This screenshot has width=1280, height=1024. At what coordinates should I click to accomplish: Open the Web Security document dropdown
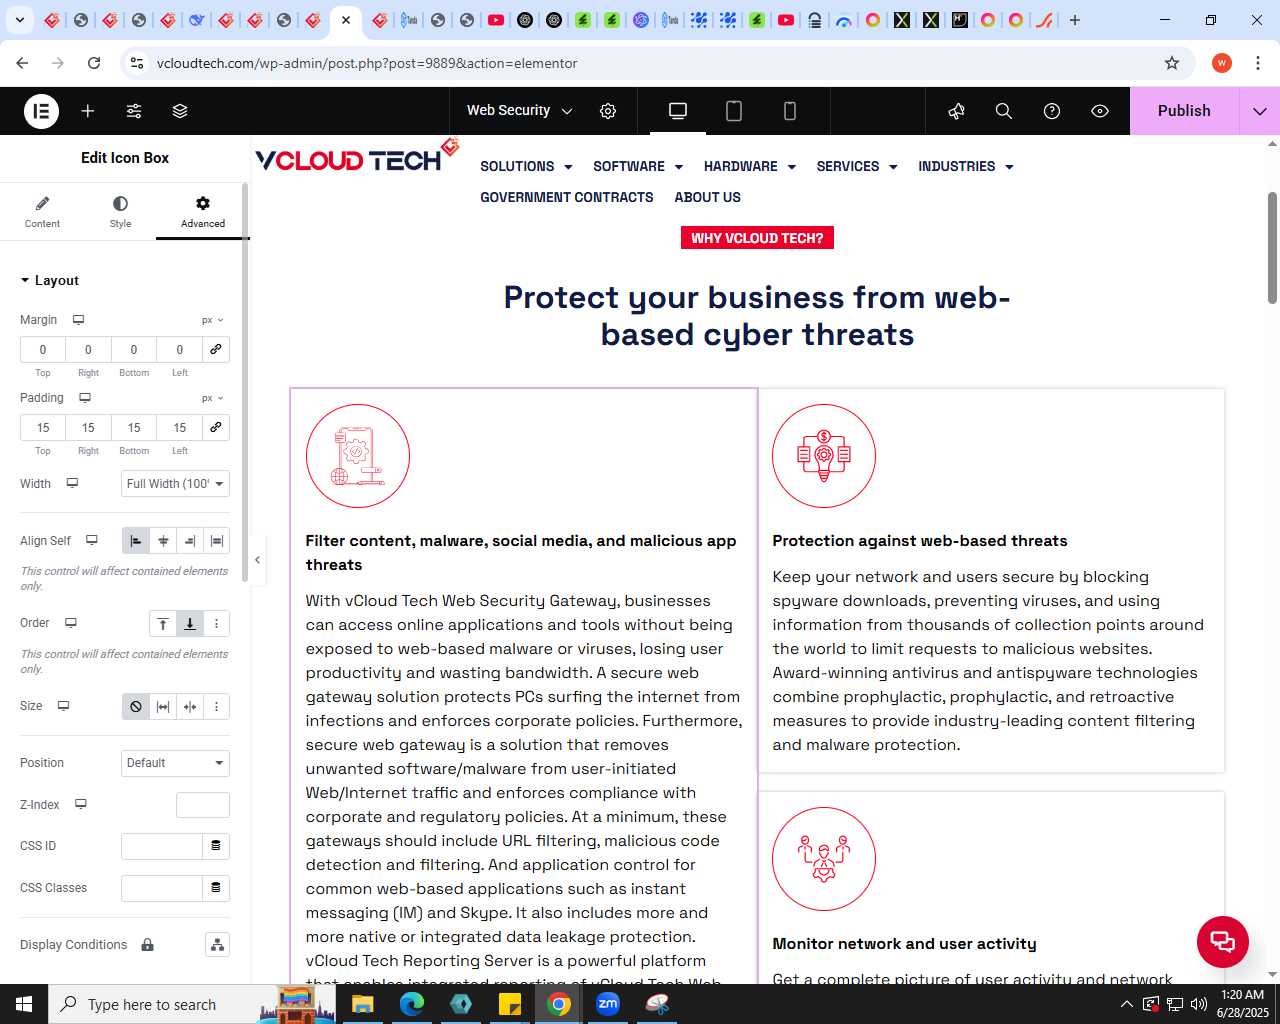(519, 111)
